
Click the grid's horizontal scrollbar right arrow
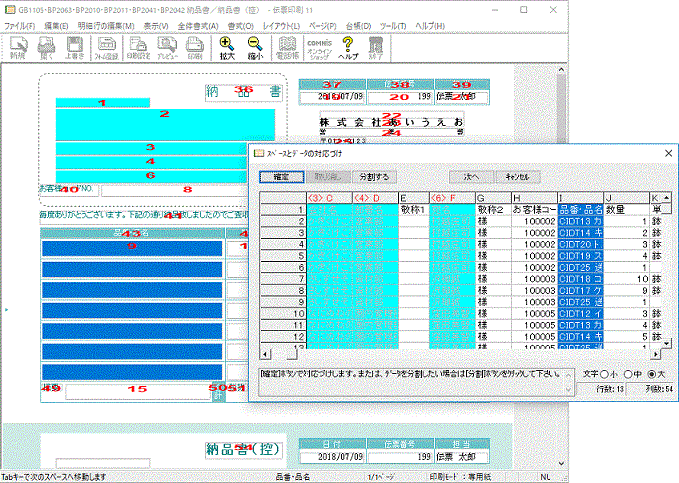(656, 354)
